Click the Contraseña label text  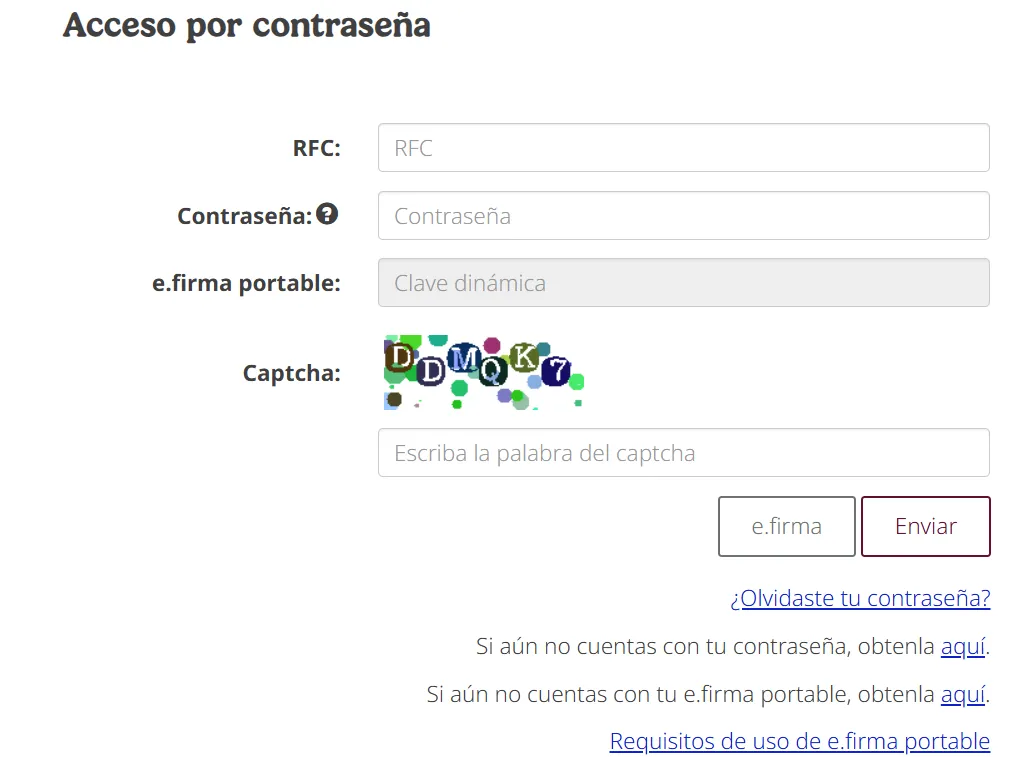click(x=244, y=216)
